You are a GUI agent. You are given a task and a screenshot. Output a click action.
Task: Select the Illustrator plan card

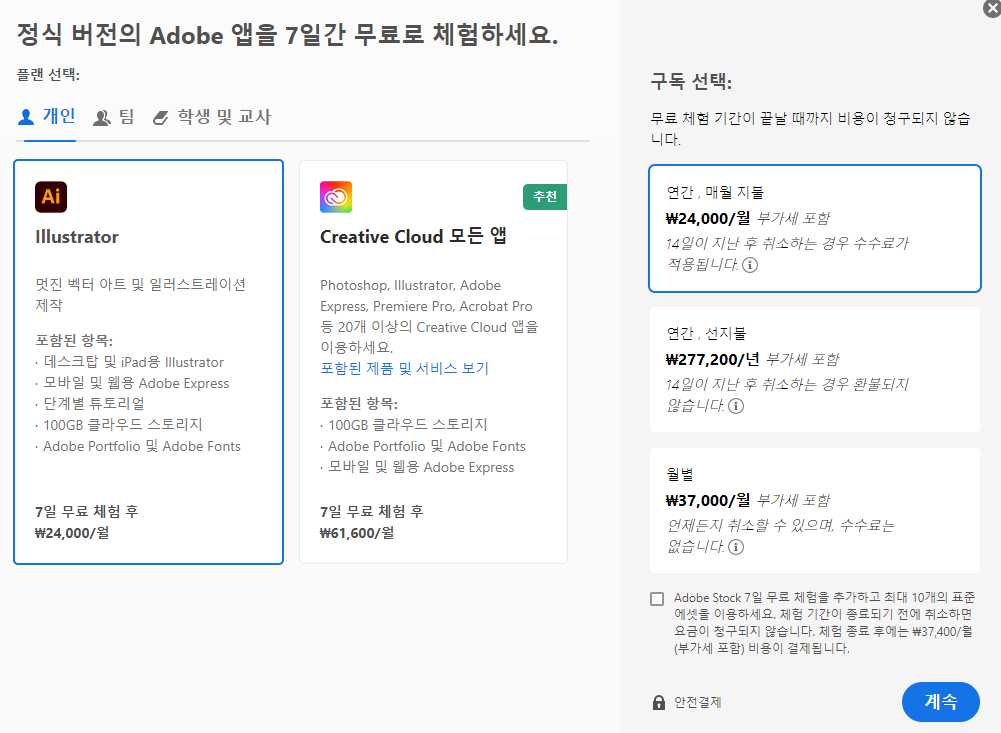coord(149,362)
